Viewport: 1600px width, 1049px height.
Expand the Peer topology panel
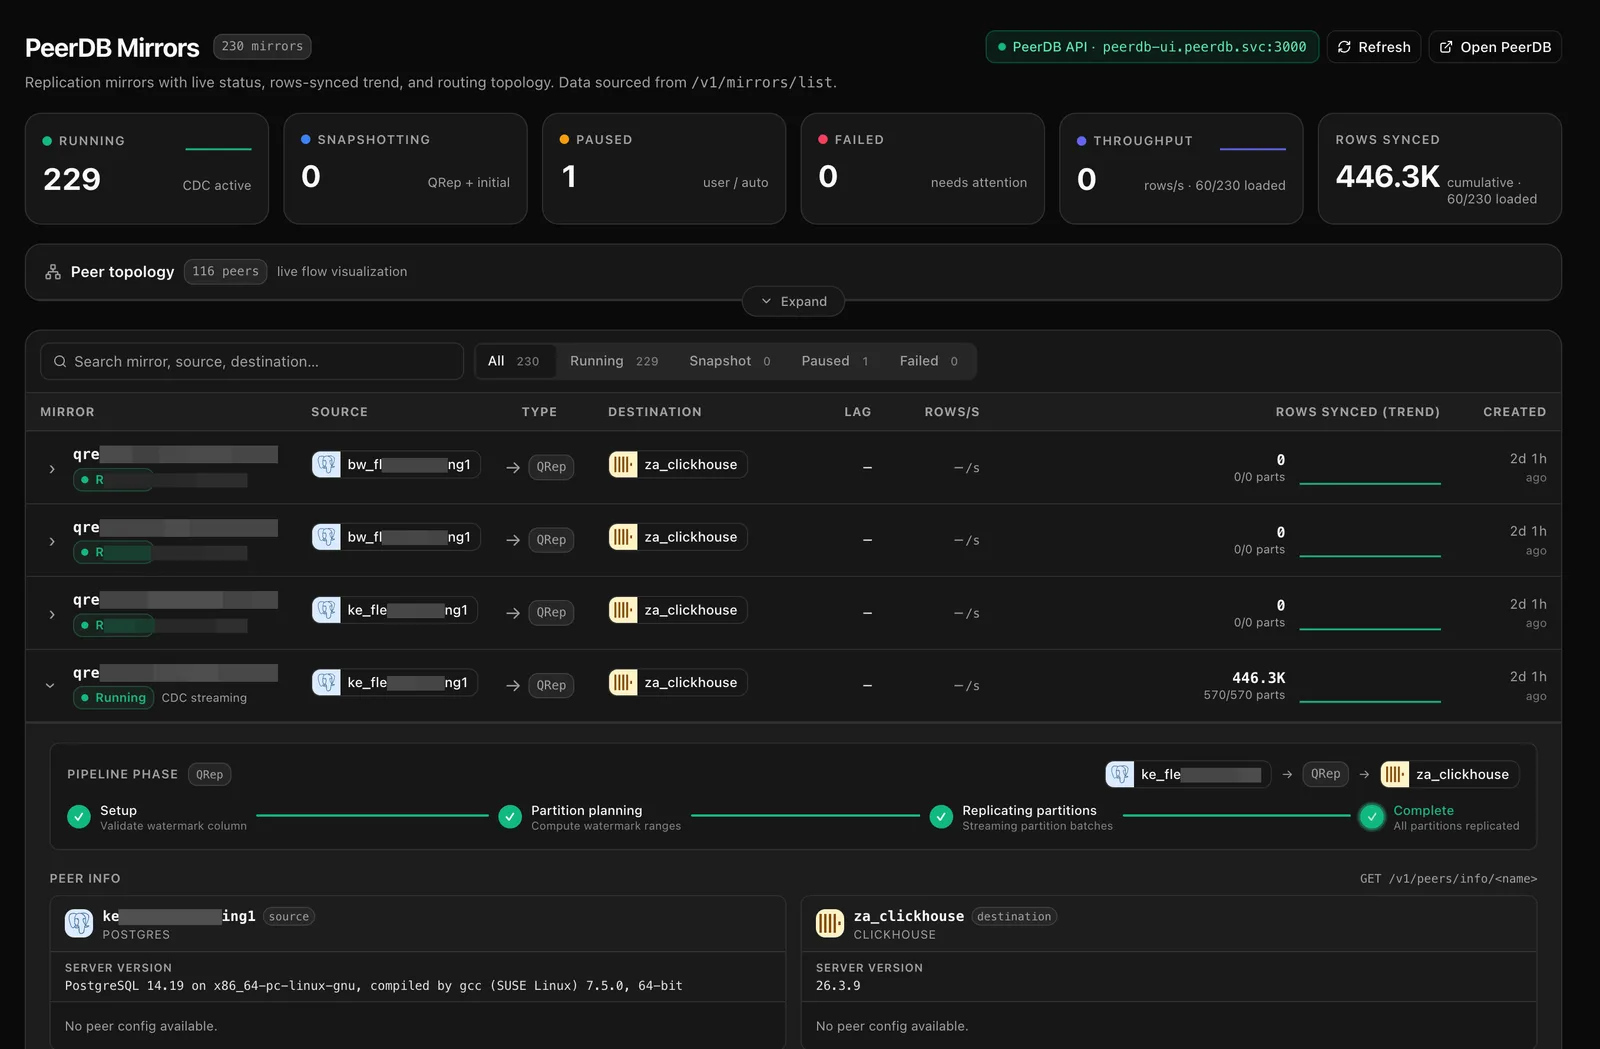click(793, 301)
